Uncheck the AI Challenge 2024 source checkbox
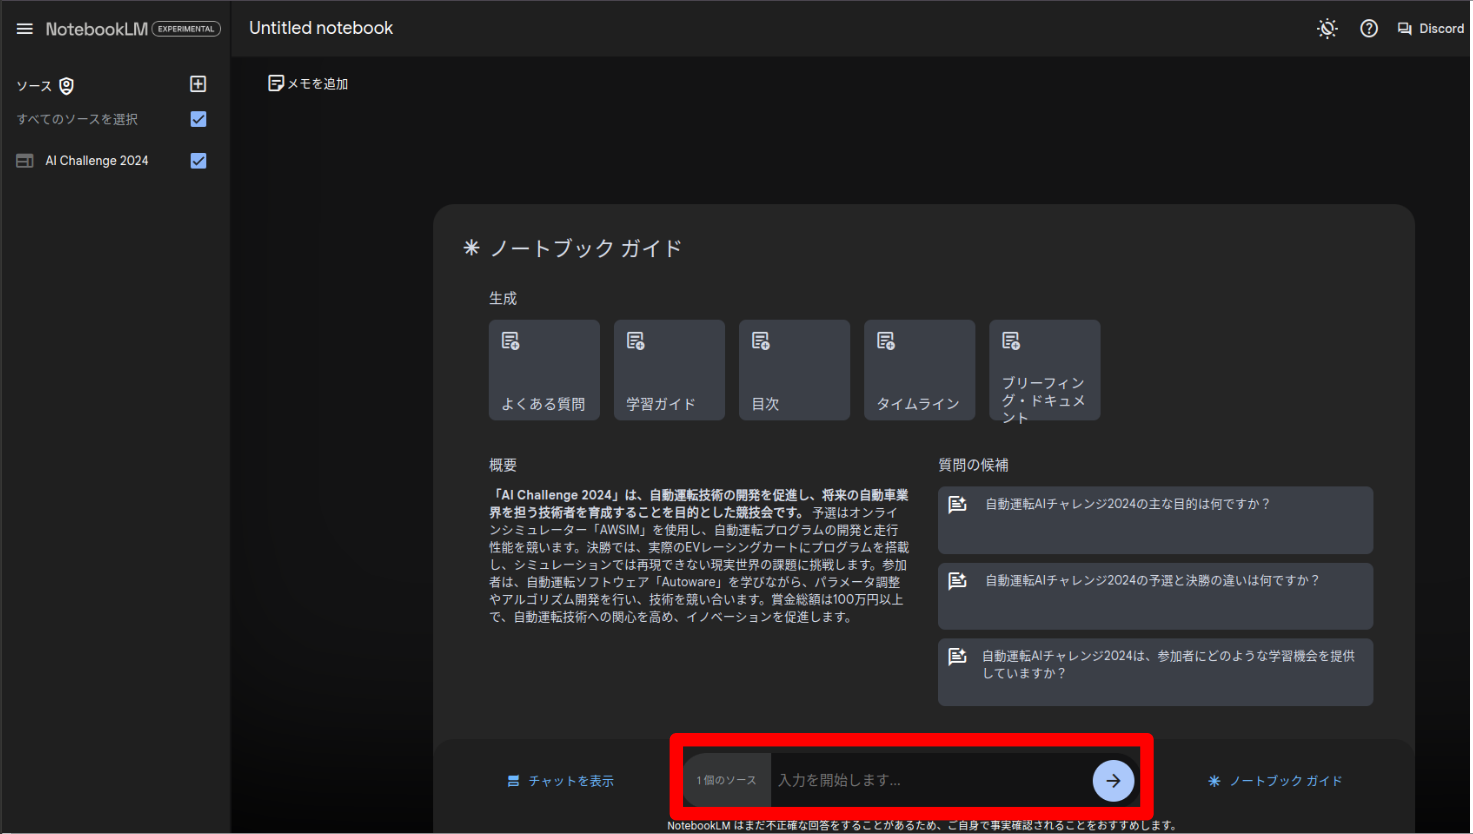 coord(198,160)
